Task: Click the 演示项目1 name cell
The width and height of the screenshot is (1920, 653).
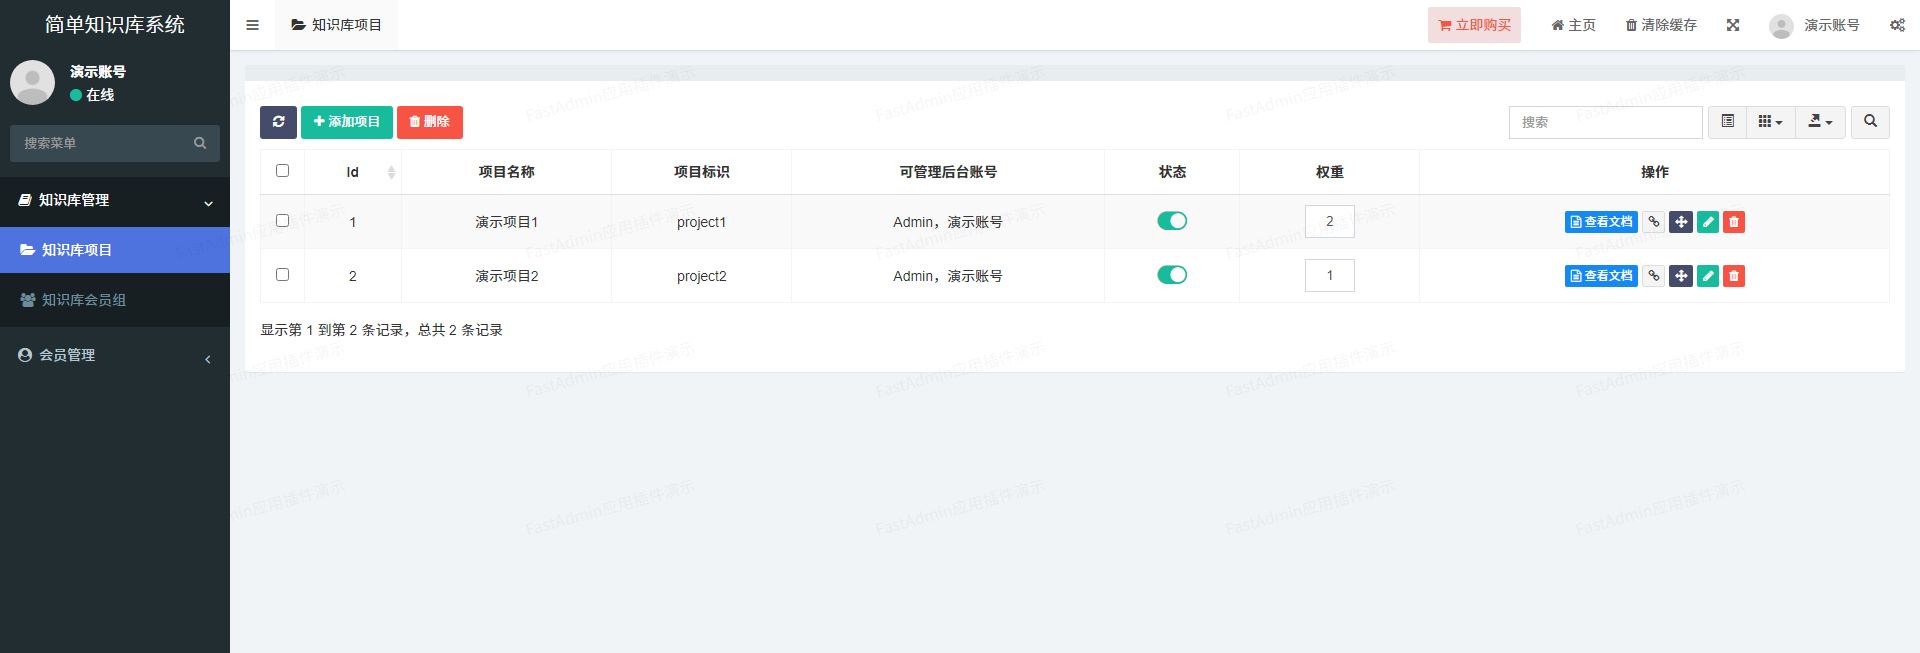Action: click(x=506, y=222)
